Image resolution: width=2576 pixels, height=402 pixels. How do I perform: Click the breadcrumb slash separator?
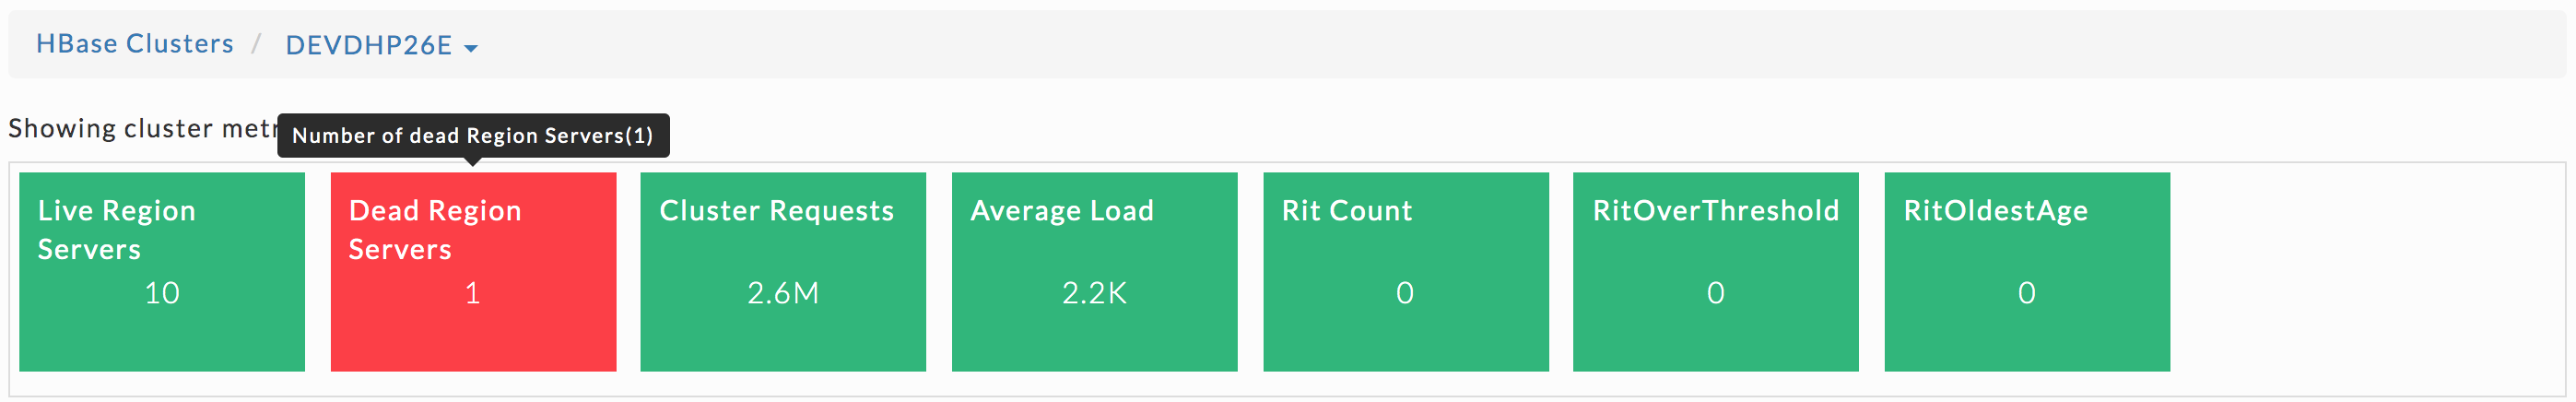257,44
